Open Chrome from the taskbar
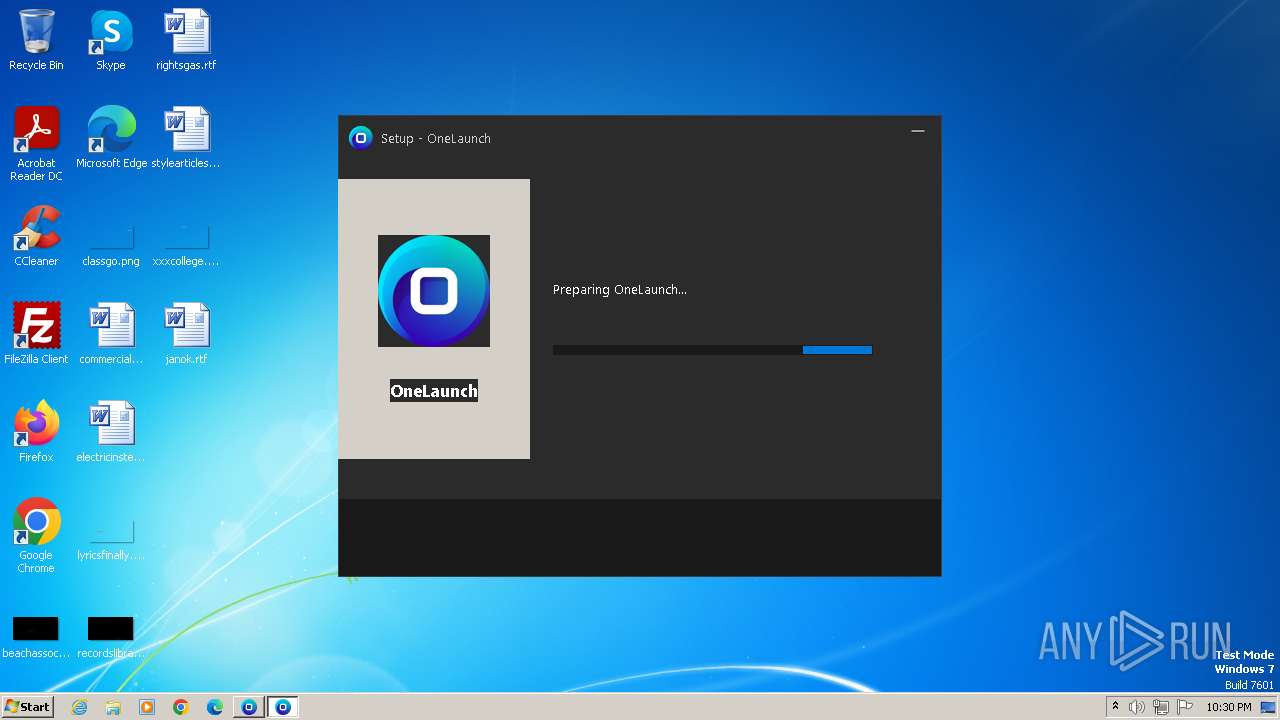Viewport: 1280px width, 720px height. (181, 707)
